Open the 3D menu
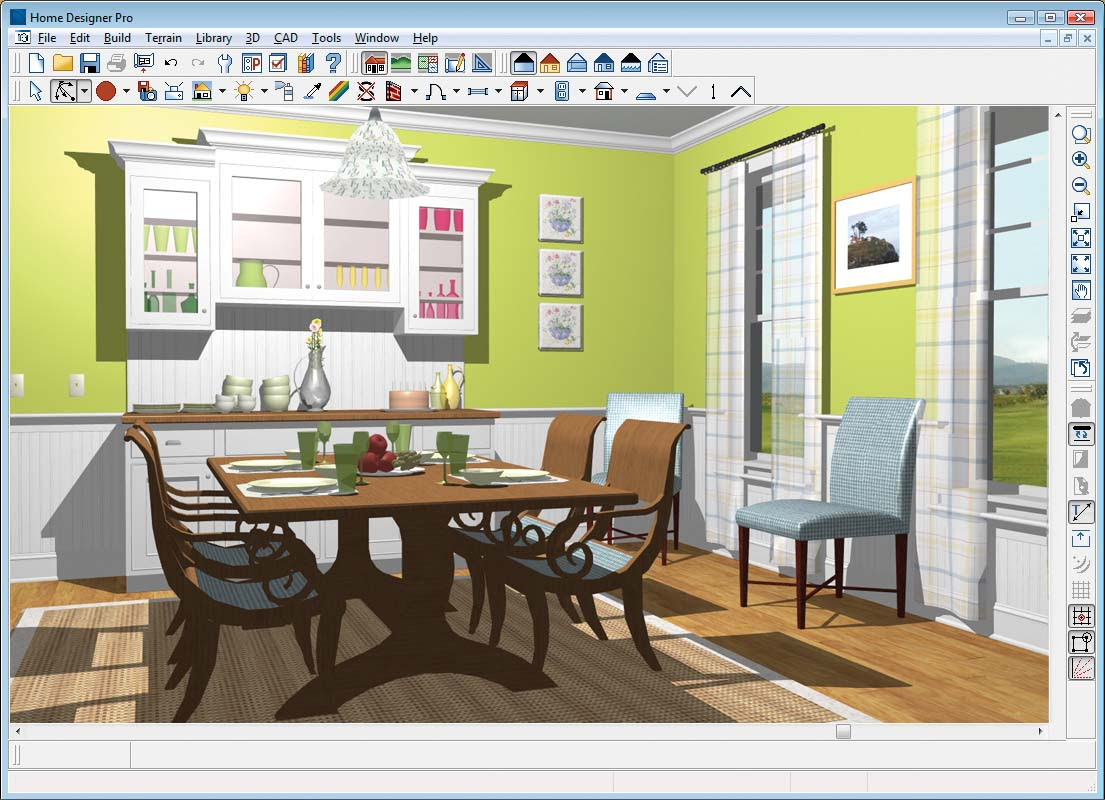1105x800 pixels. point(252,38)
